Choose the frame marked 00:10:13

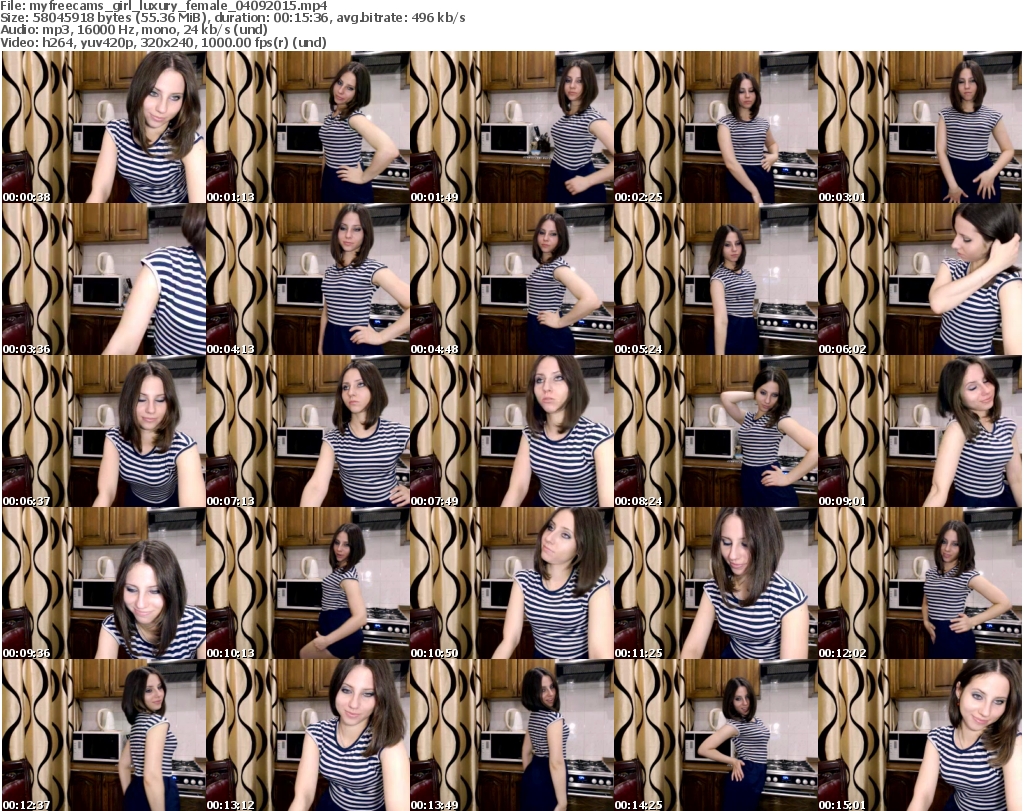pyautogui.click(x=308, y=583)
